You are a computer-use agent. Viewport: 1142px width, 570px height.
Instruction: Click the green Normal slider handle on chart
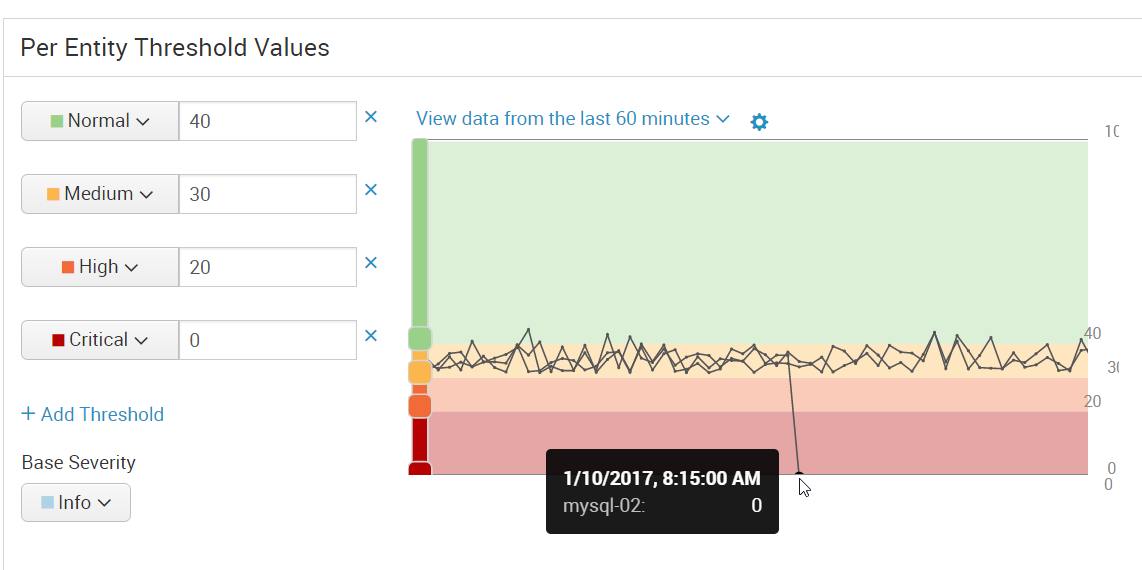(x=420, y=339)
